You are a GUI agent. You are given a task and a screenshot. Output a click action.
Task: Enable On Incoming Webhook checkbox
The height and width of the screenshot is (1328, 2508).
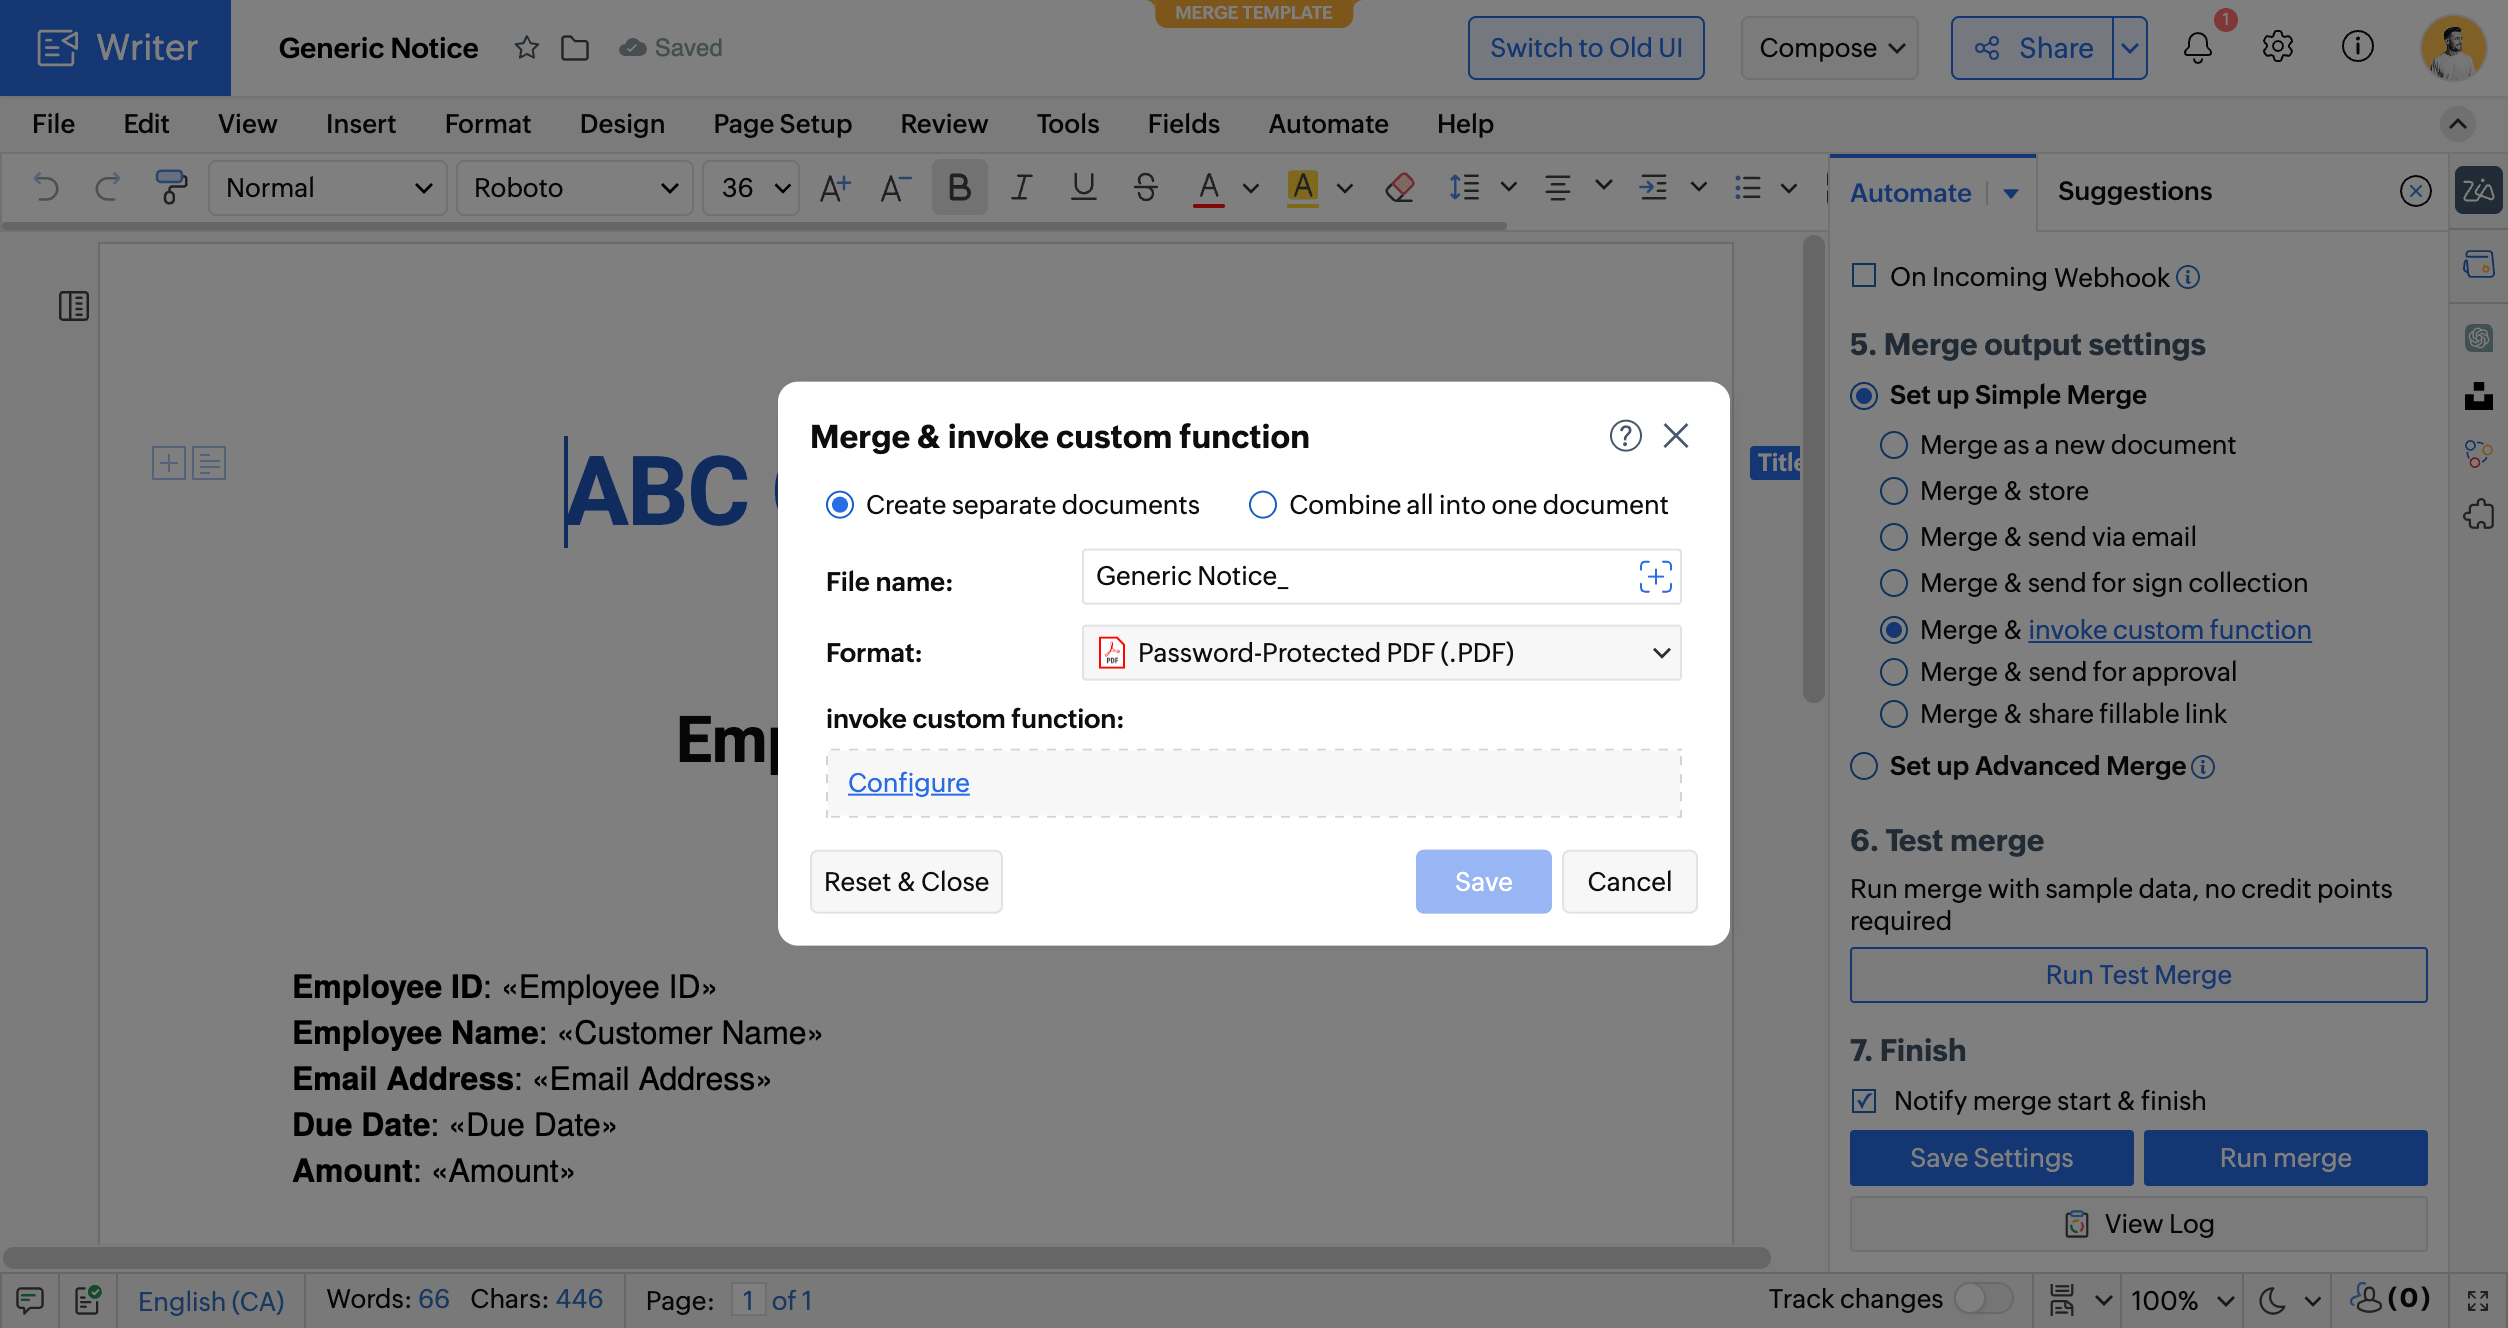point(1864,276)
